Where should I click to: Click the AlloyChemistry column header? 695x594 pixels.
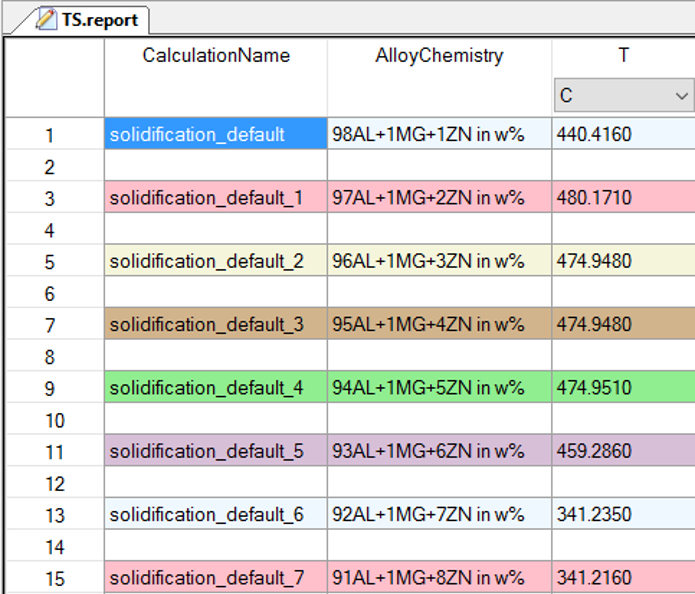(x=439, y=56)
